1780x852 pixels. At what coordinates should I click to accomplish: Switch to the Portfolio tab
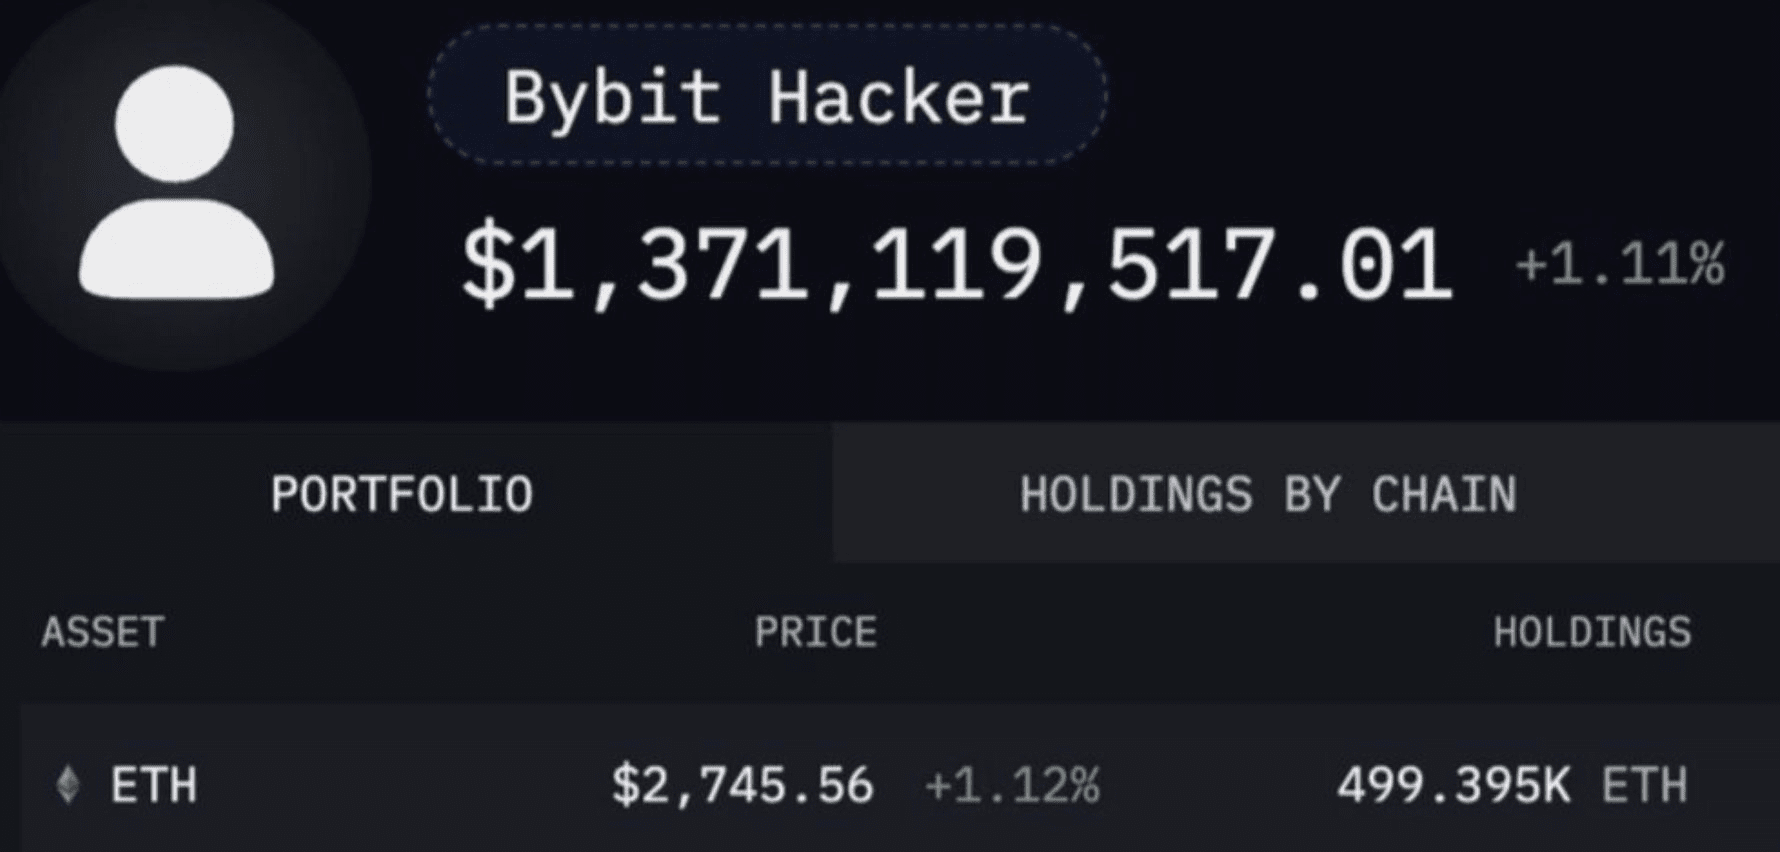[402, 494]
